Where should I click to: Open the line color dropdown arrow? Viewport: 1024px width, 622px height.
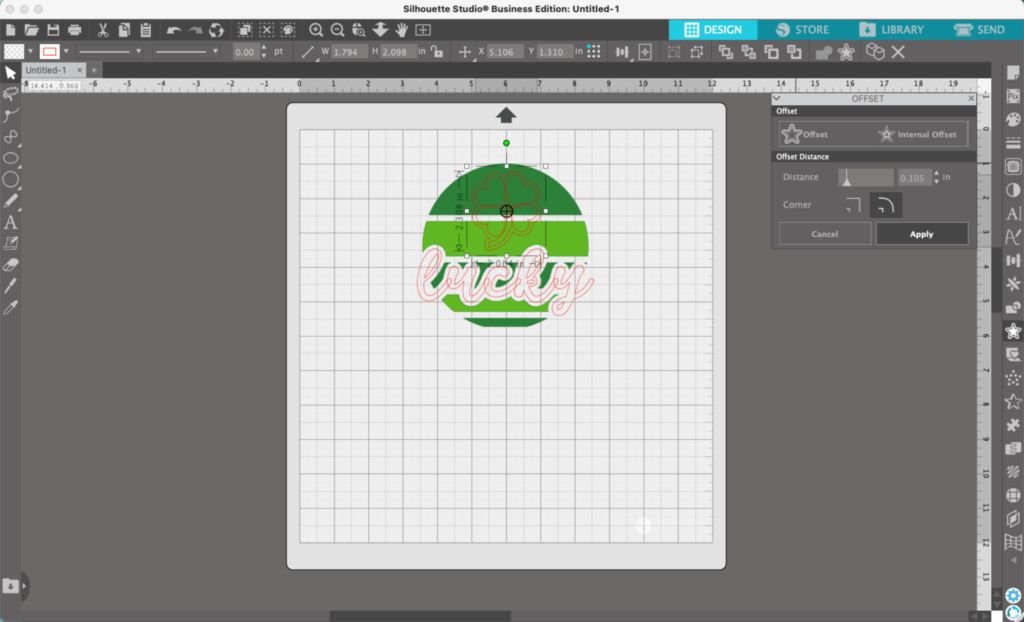(x=66, y=52)
